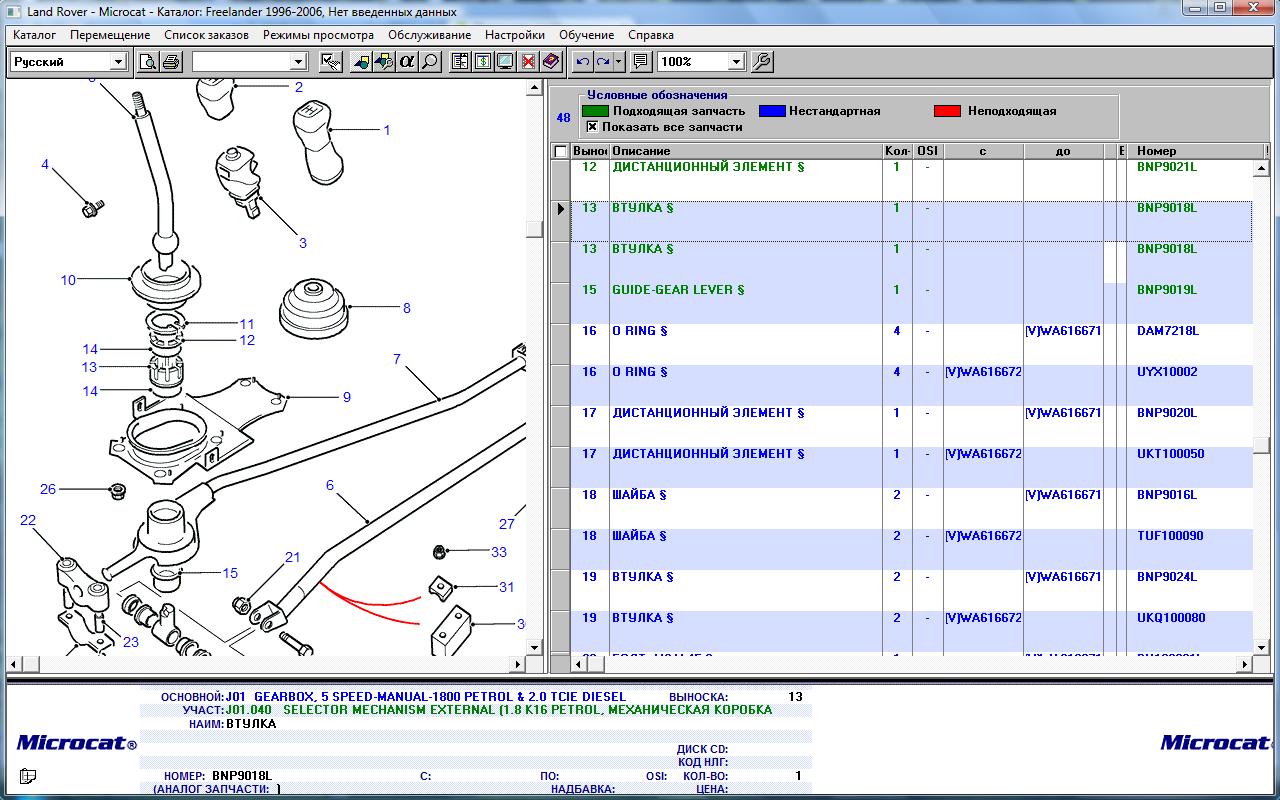This screenshot has height=800, width=1280.
Task: Select part number BNP9020L
Action: pos(1166,413)
